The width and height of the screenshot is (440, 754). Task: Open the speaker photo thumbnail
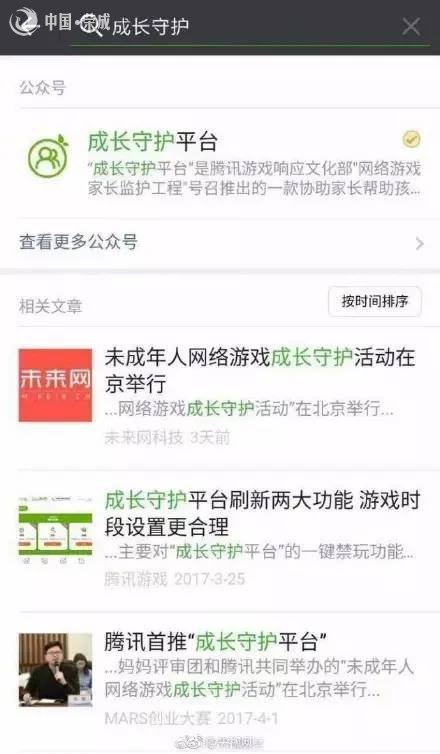coord(55,669)
